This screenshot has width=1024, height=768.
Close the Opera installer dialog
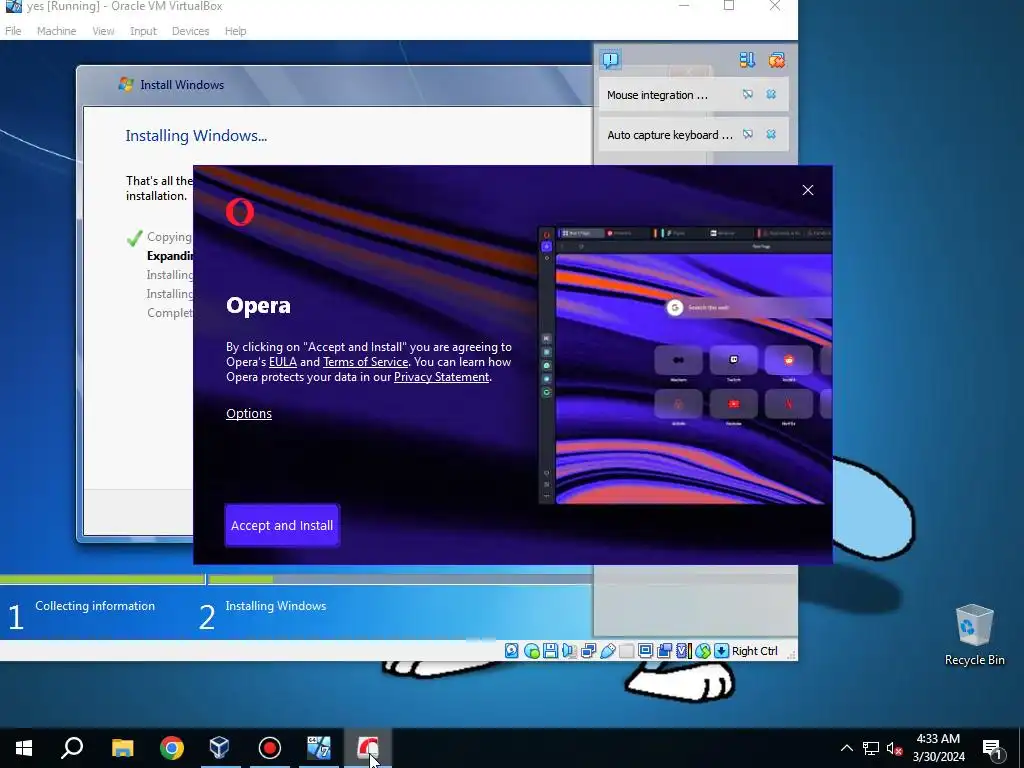pos(808,190)
